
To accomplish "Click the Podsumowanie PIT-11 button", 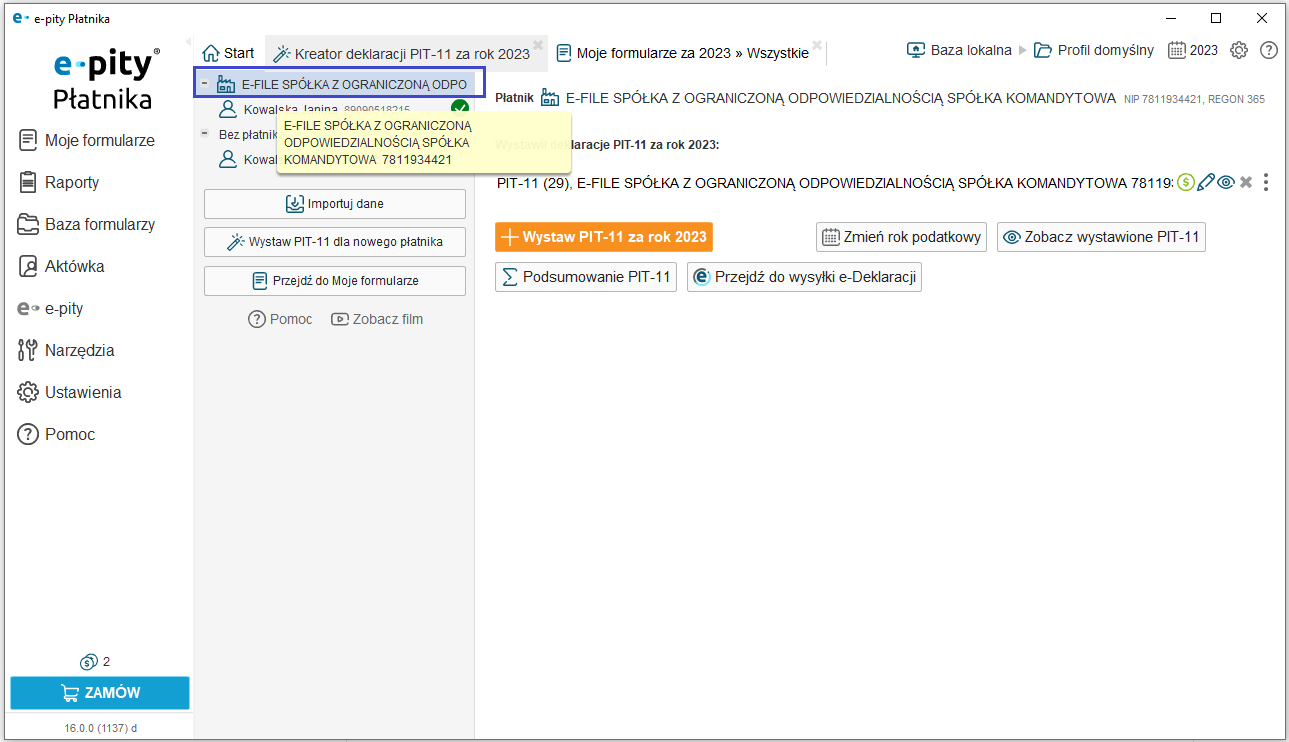I will 586,277.
